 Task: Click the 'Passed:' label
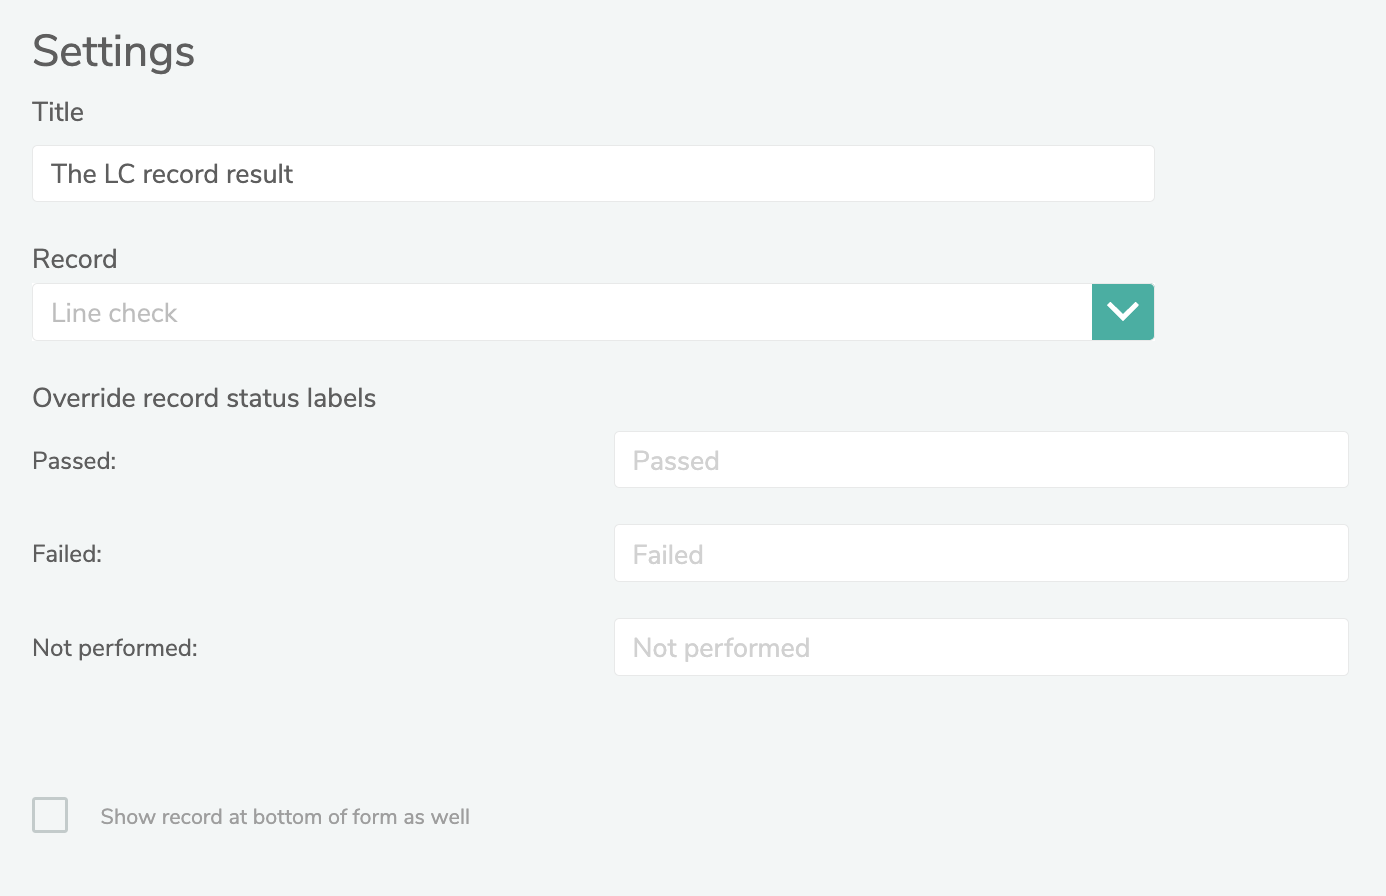pos(74,461)
